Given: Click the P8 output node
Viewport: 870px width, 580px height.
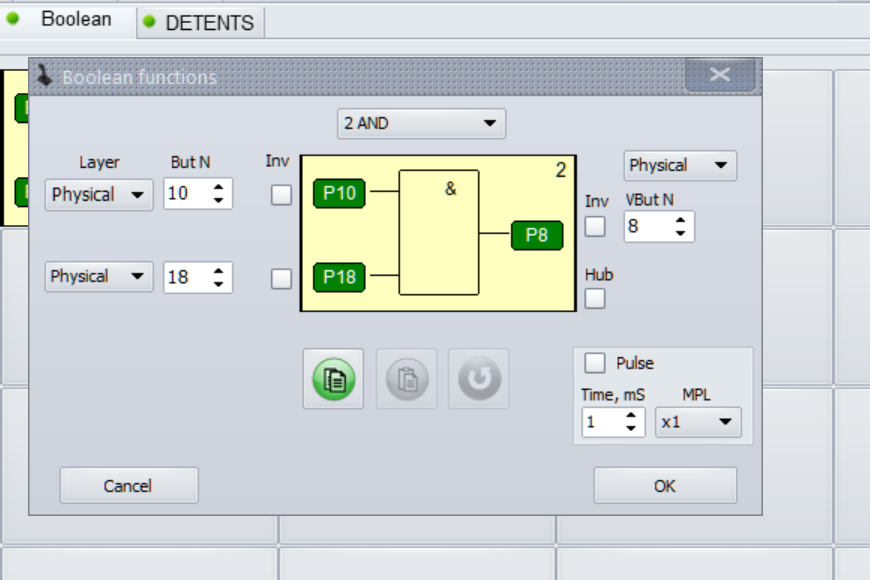Looking at the screenshot, I should [x=537, y=235].
